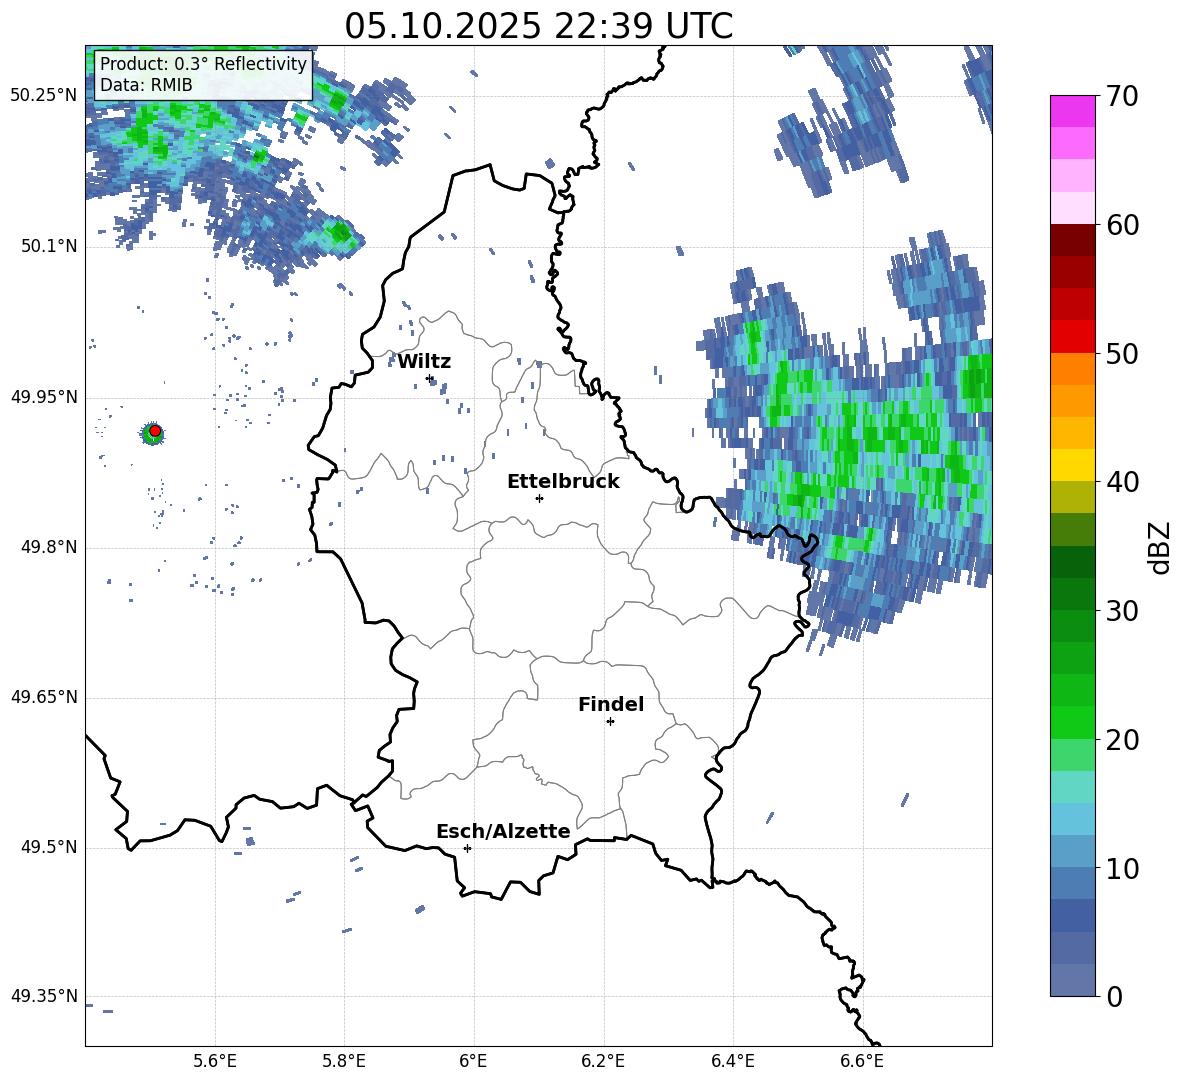Click the dBZ colorbar axis label
The width and height of the screenshot is (1184, 1081).
tap(1161, 547)
